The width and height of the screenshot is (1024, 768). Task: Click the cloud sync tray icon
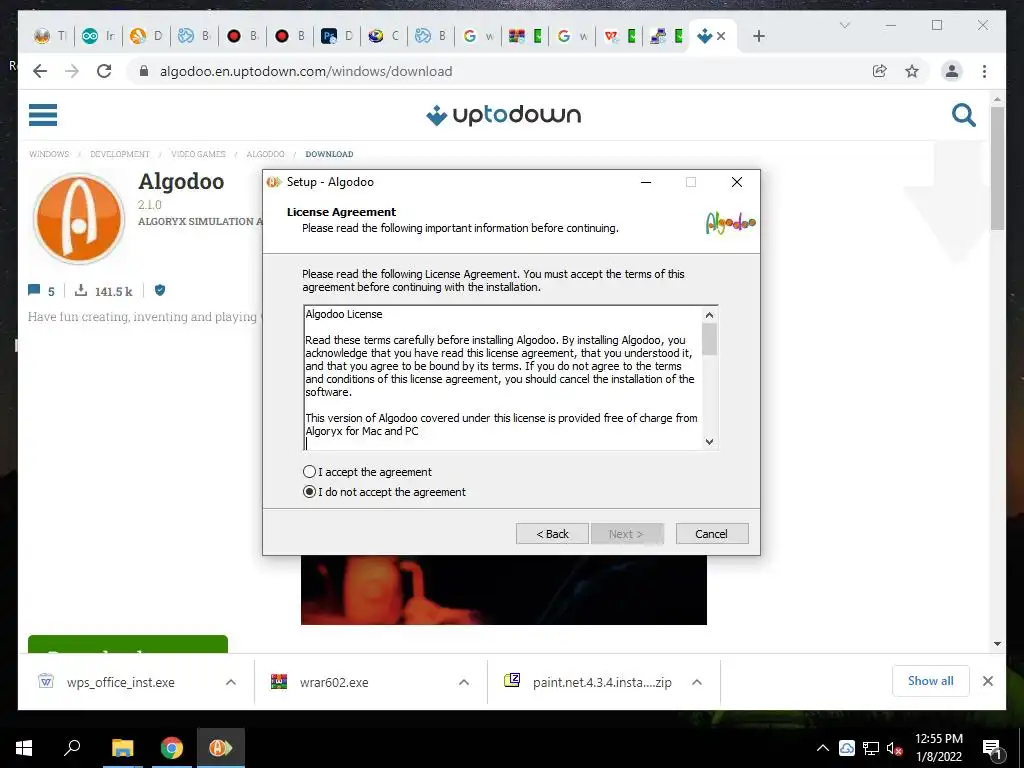pyautogui.click(x=847, y=748)
